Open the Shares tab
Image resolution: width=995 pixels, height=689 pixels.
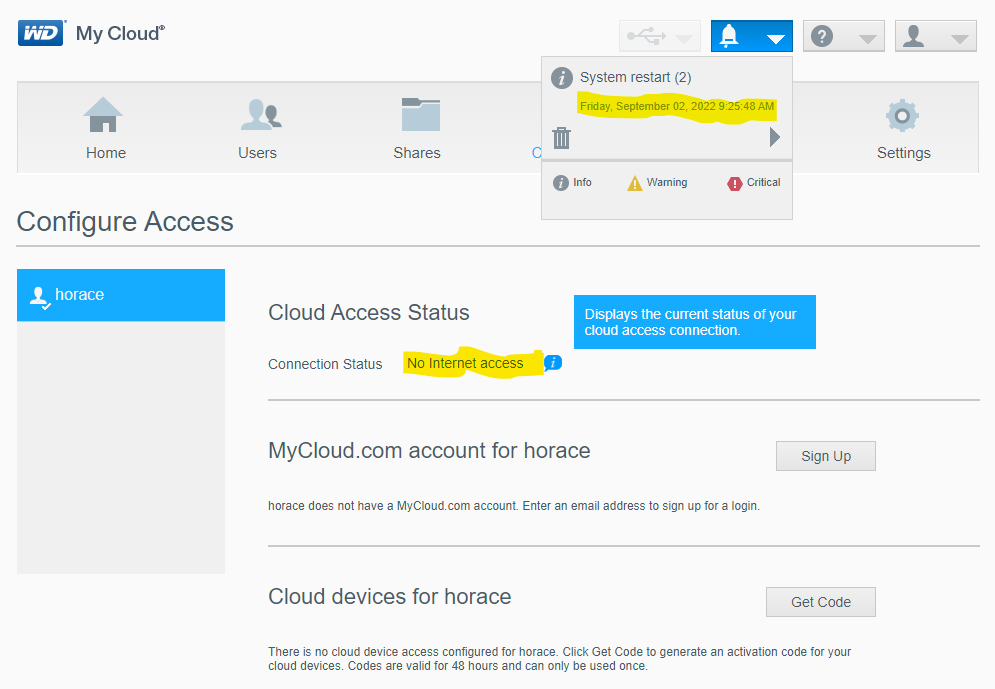click(417, 129)
